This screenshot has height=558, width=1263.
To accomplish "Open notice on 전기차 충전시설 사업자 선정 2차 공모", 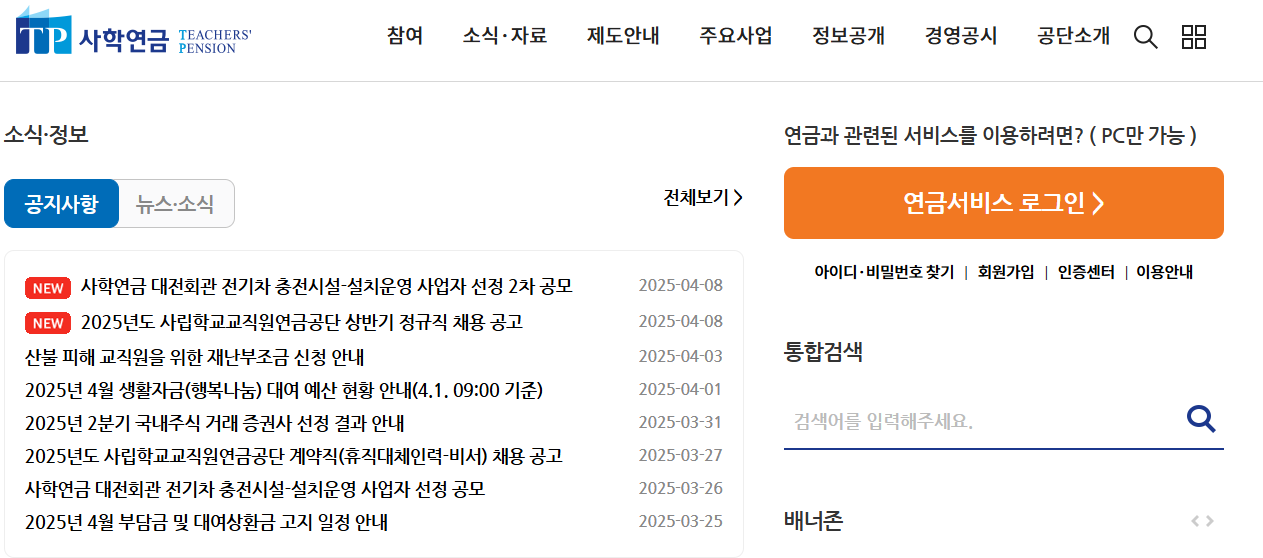I will (x=327, y=287).
